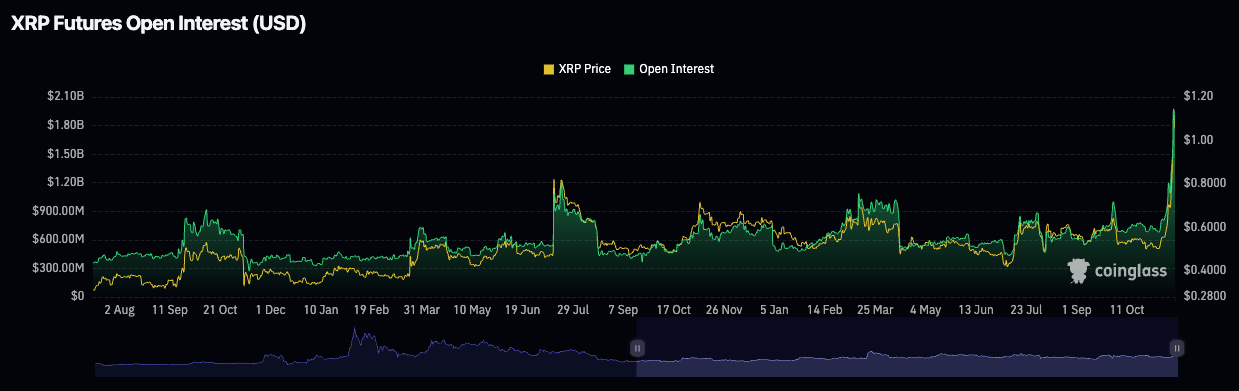Click the 13 Jun date label
Image resolution: width=1239 pixels, height=391 pixels.
click(x=977, y=311)
